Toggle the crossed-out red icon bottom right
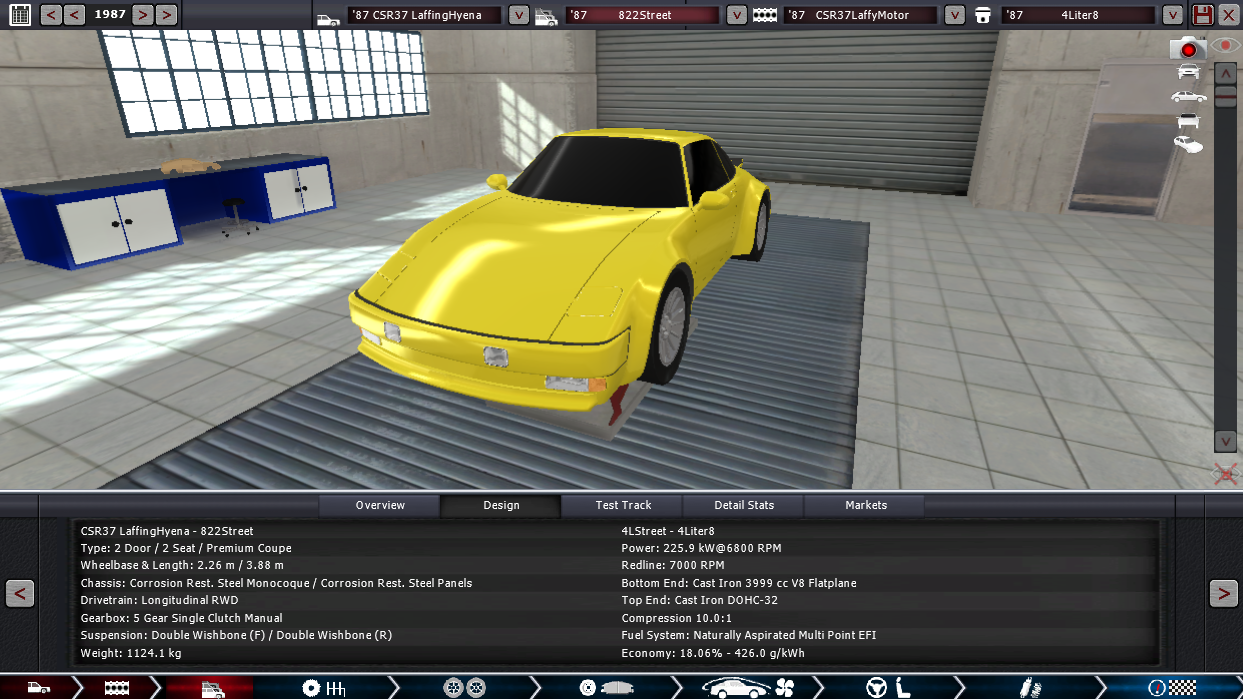 [x=1225, y=474]
